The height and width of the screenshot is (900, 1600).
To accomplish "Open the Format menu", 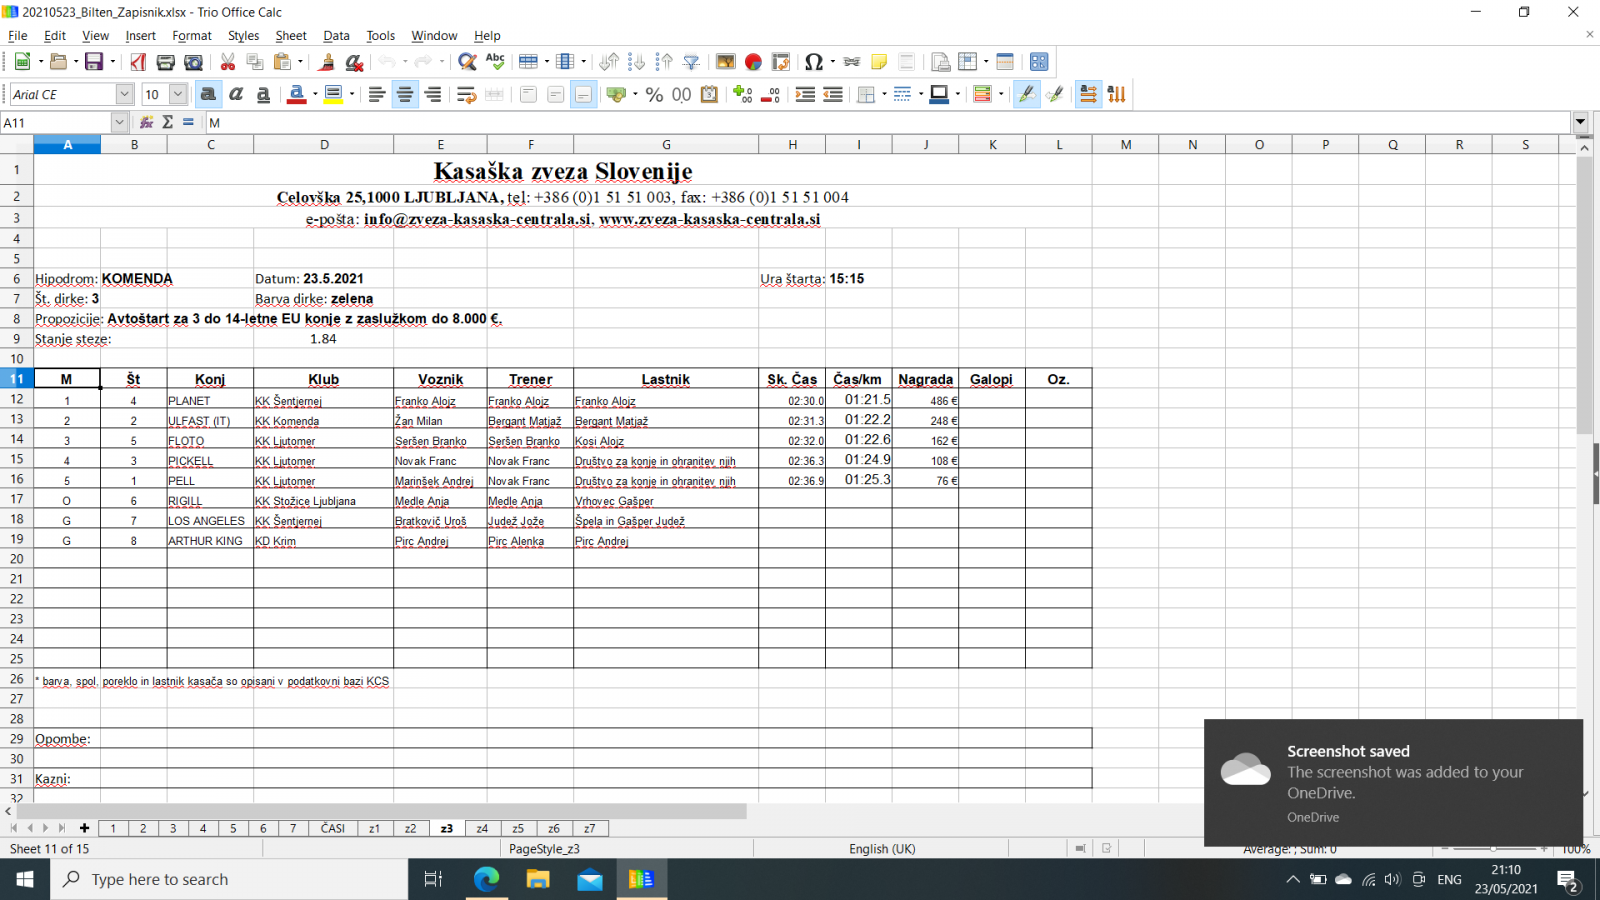I will click(x=191, y=35).
